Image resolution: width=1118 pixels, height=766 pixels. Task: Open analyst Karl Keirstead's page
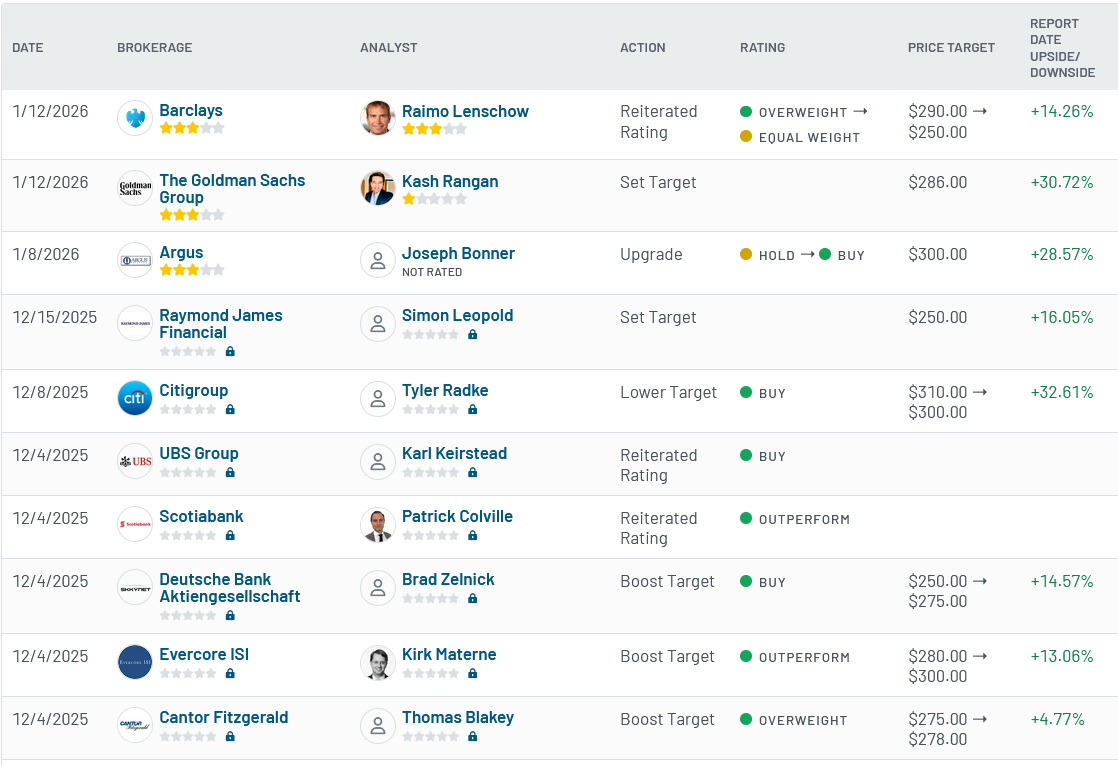tap(454, 453)
